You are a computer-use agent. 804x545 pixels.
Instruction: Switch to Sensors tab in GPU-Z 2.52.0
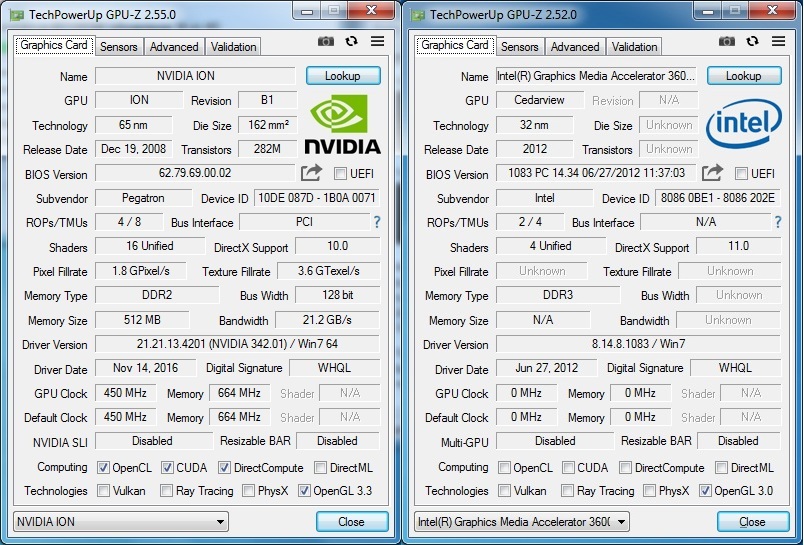[x=519, y=47]
